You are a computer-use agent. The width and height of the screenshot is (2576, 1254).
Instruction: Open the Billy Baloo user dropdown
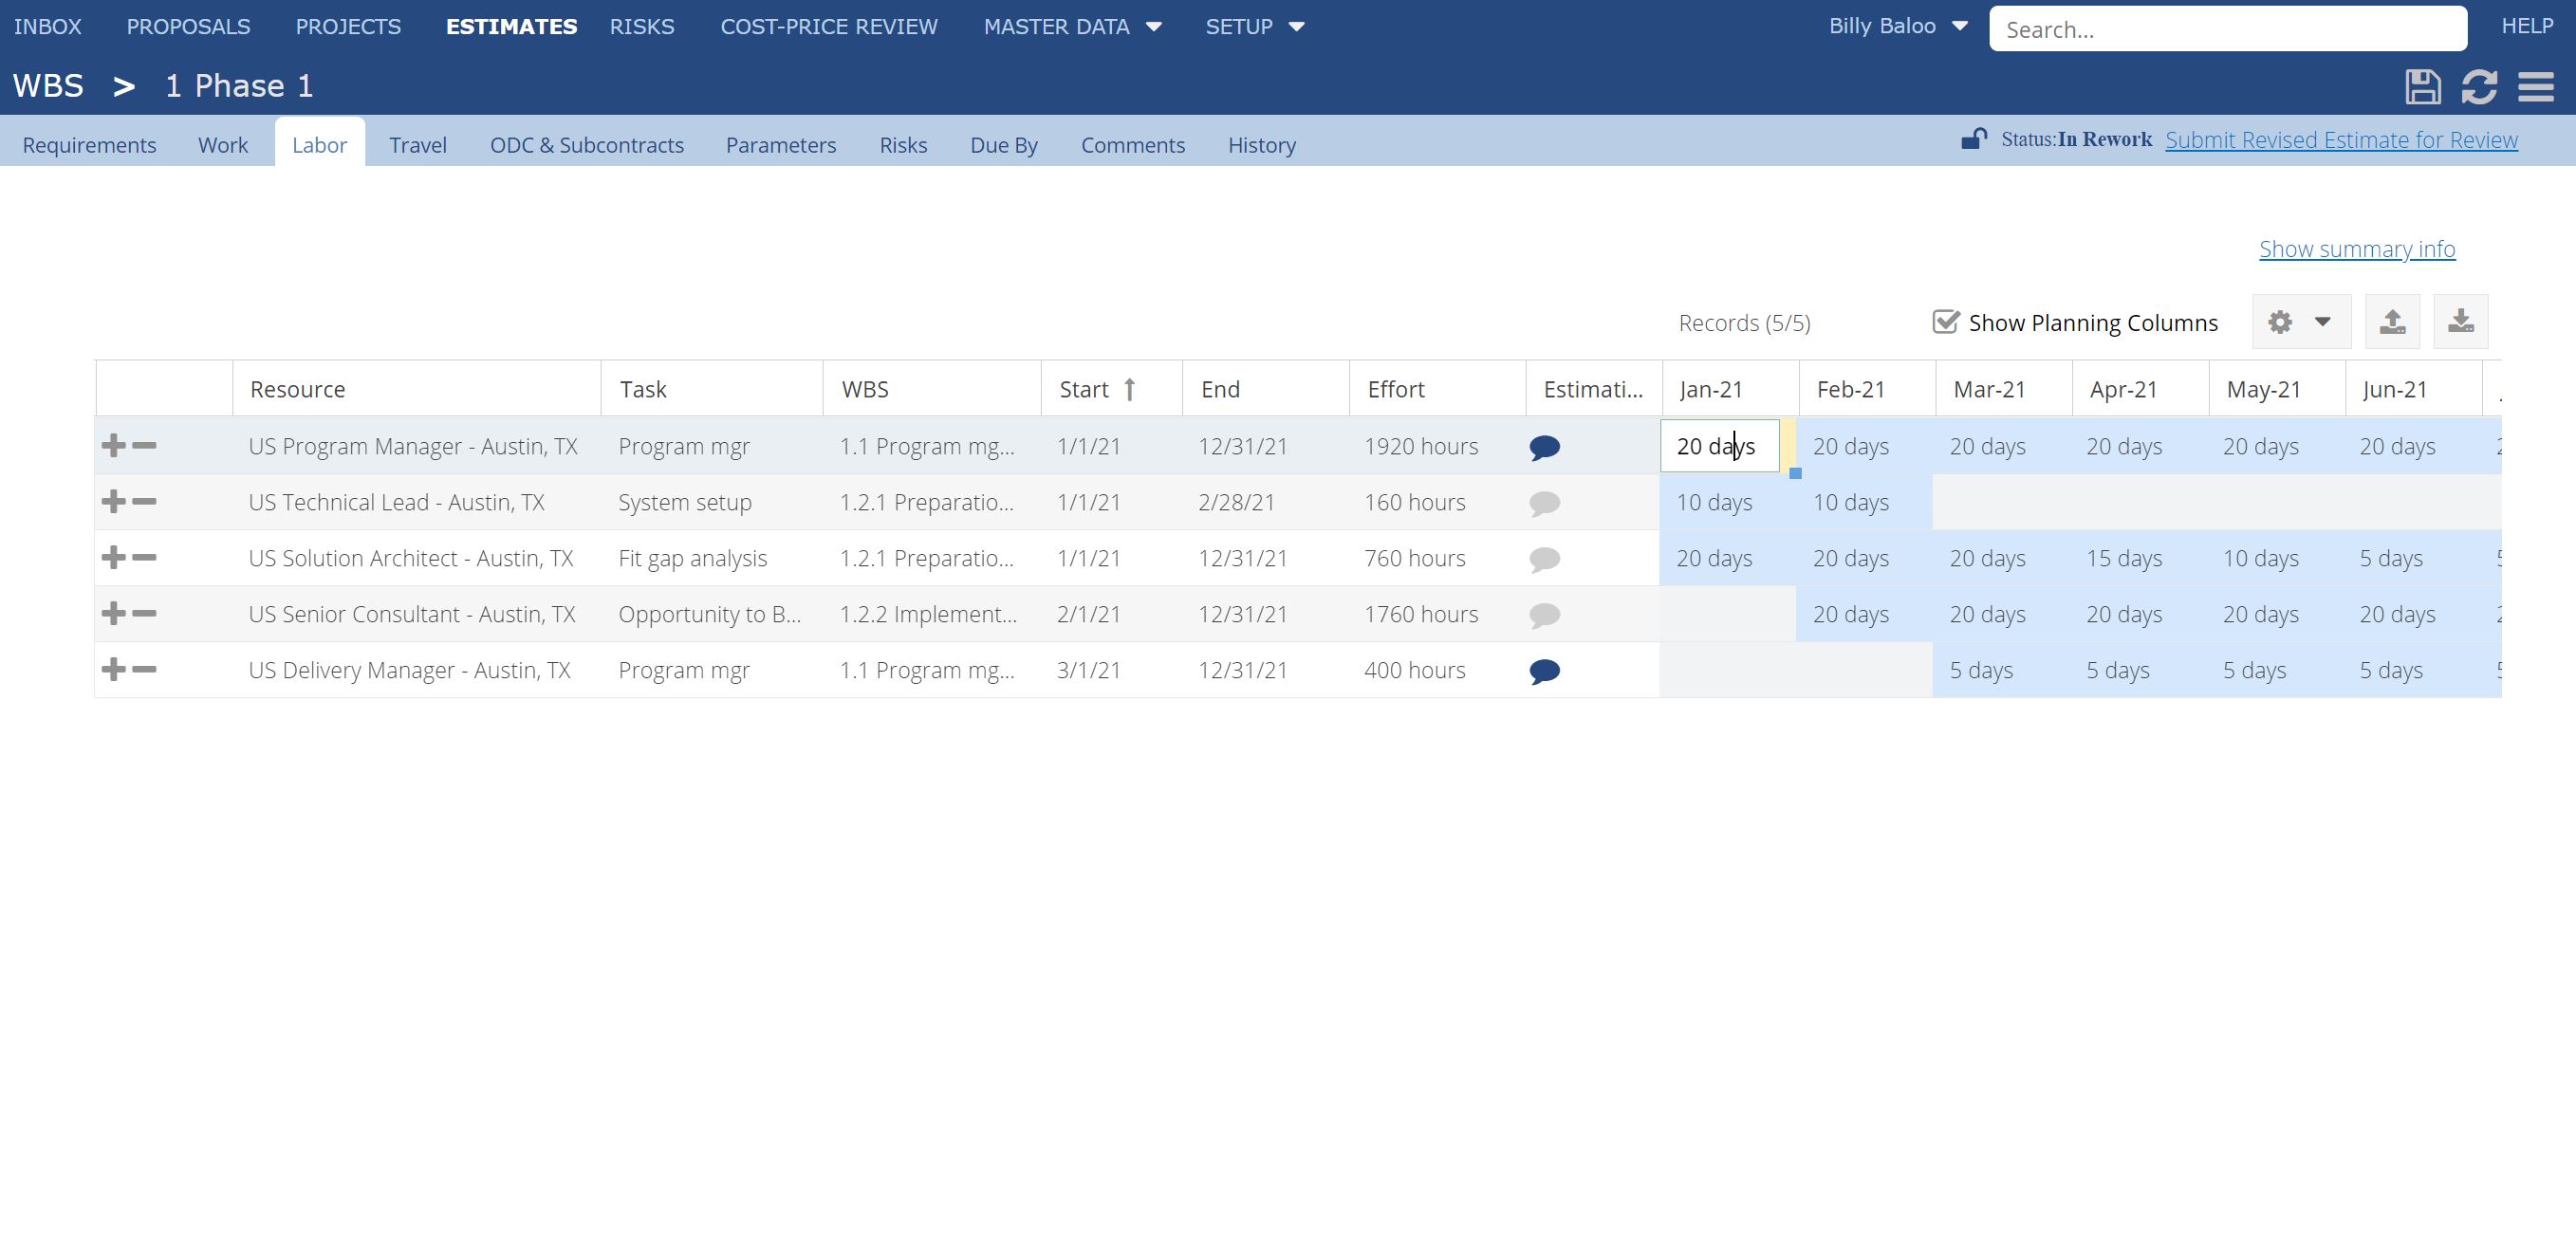(1897, 27)
